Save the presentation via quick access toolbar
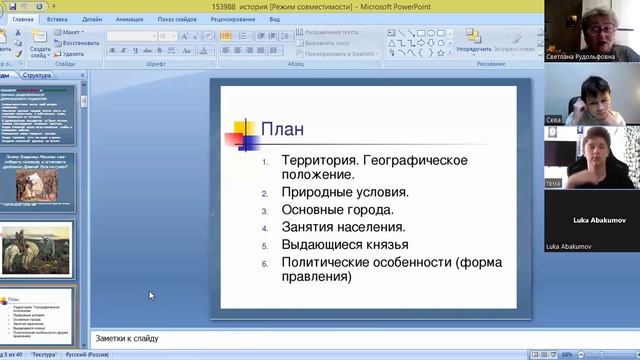 [x=13, y=7]
